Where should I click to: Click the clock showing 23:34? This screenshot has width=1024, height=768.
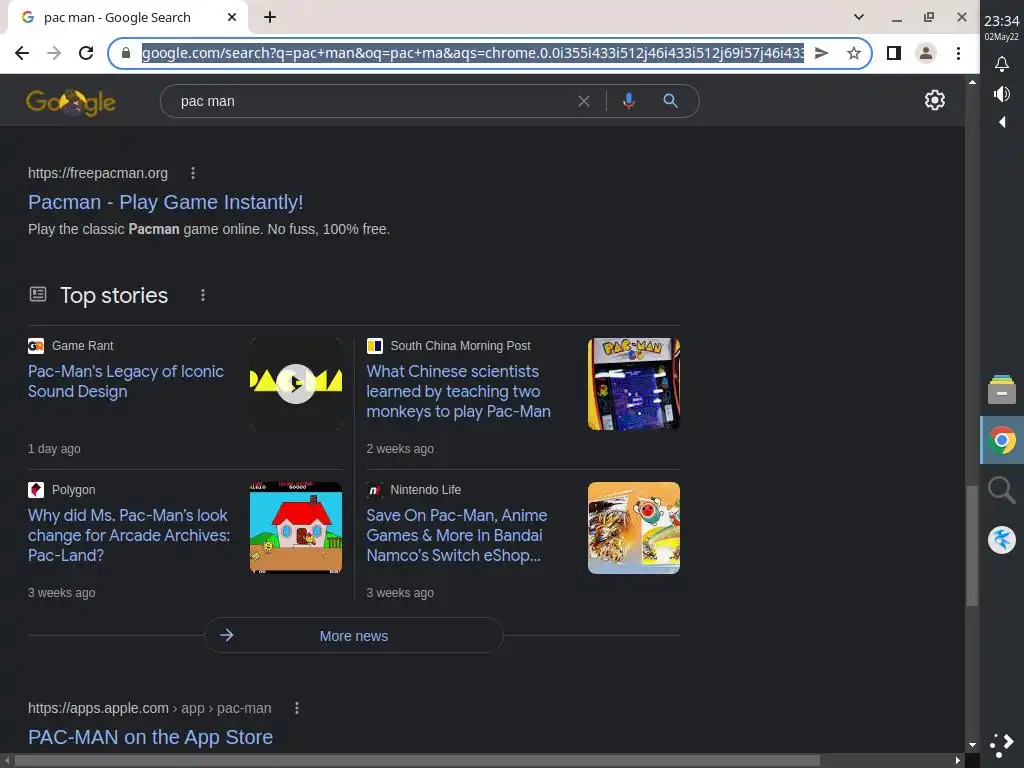(1002, 22)
